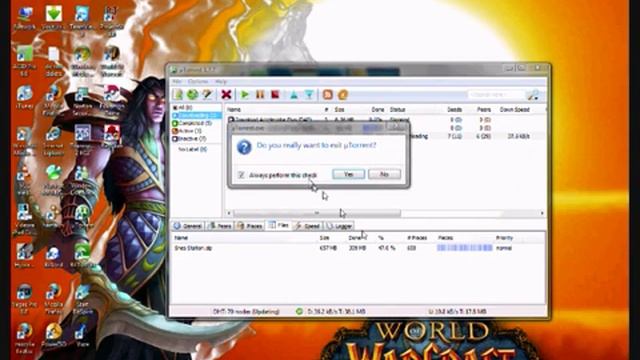
Task: Switch to the Speed tab
Action: pyautogui.click(x=308, y=226)
